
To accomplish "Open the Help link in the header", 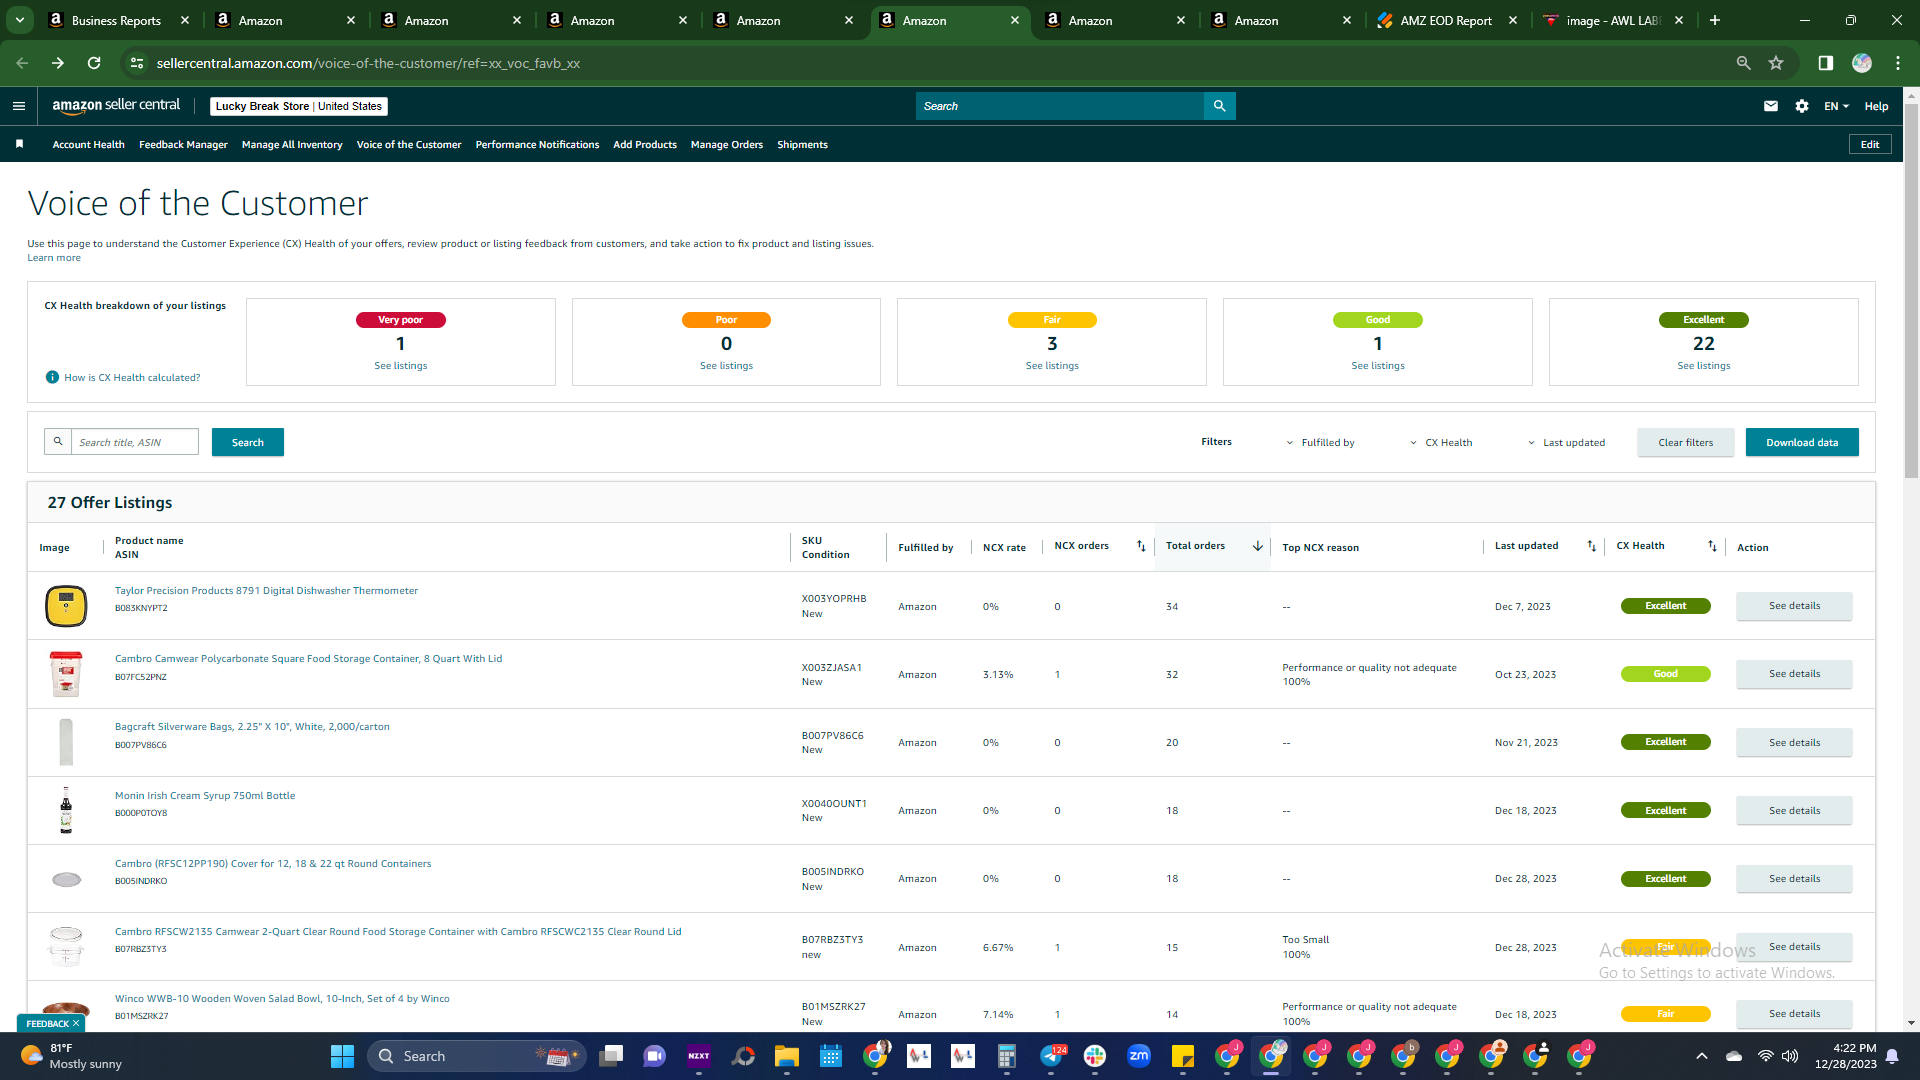I will click(x=1876, y=106).
